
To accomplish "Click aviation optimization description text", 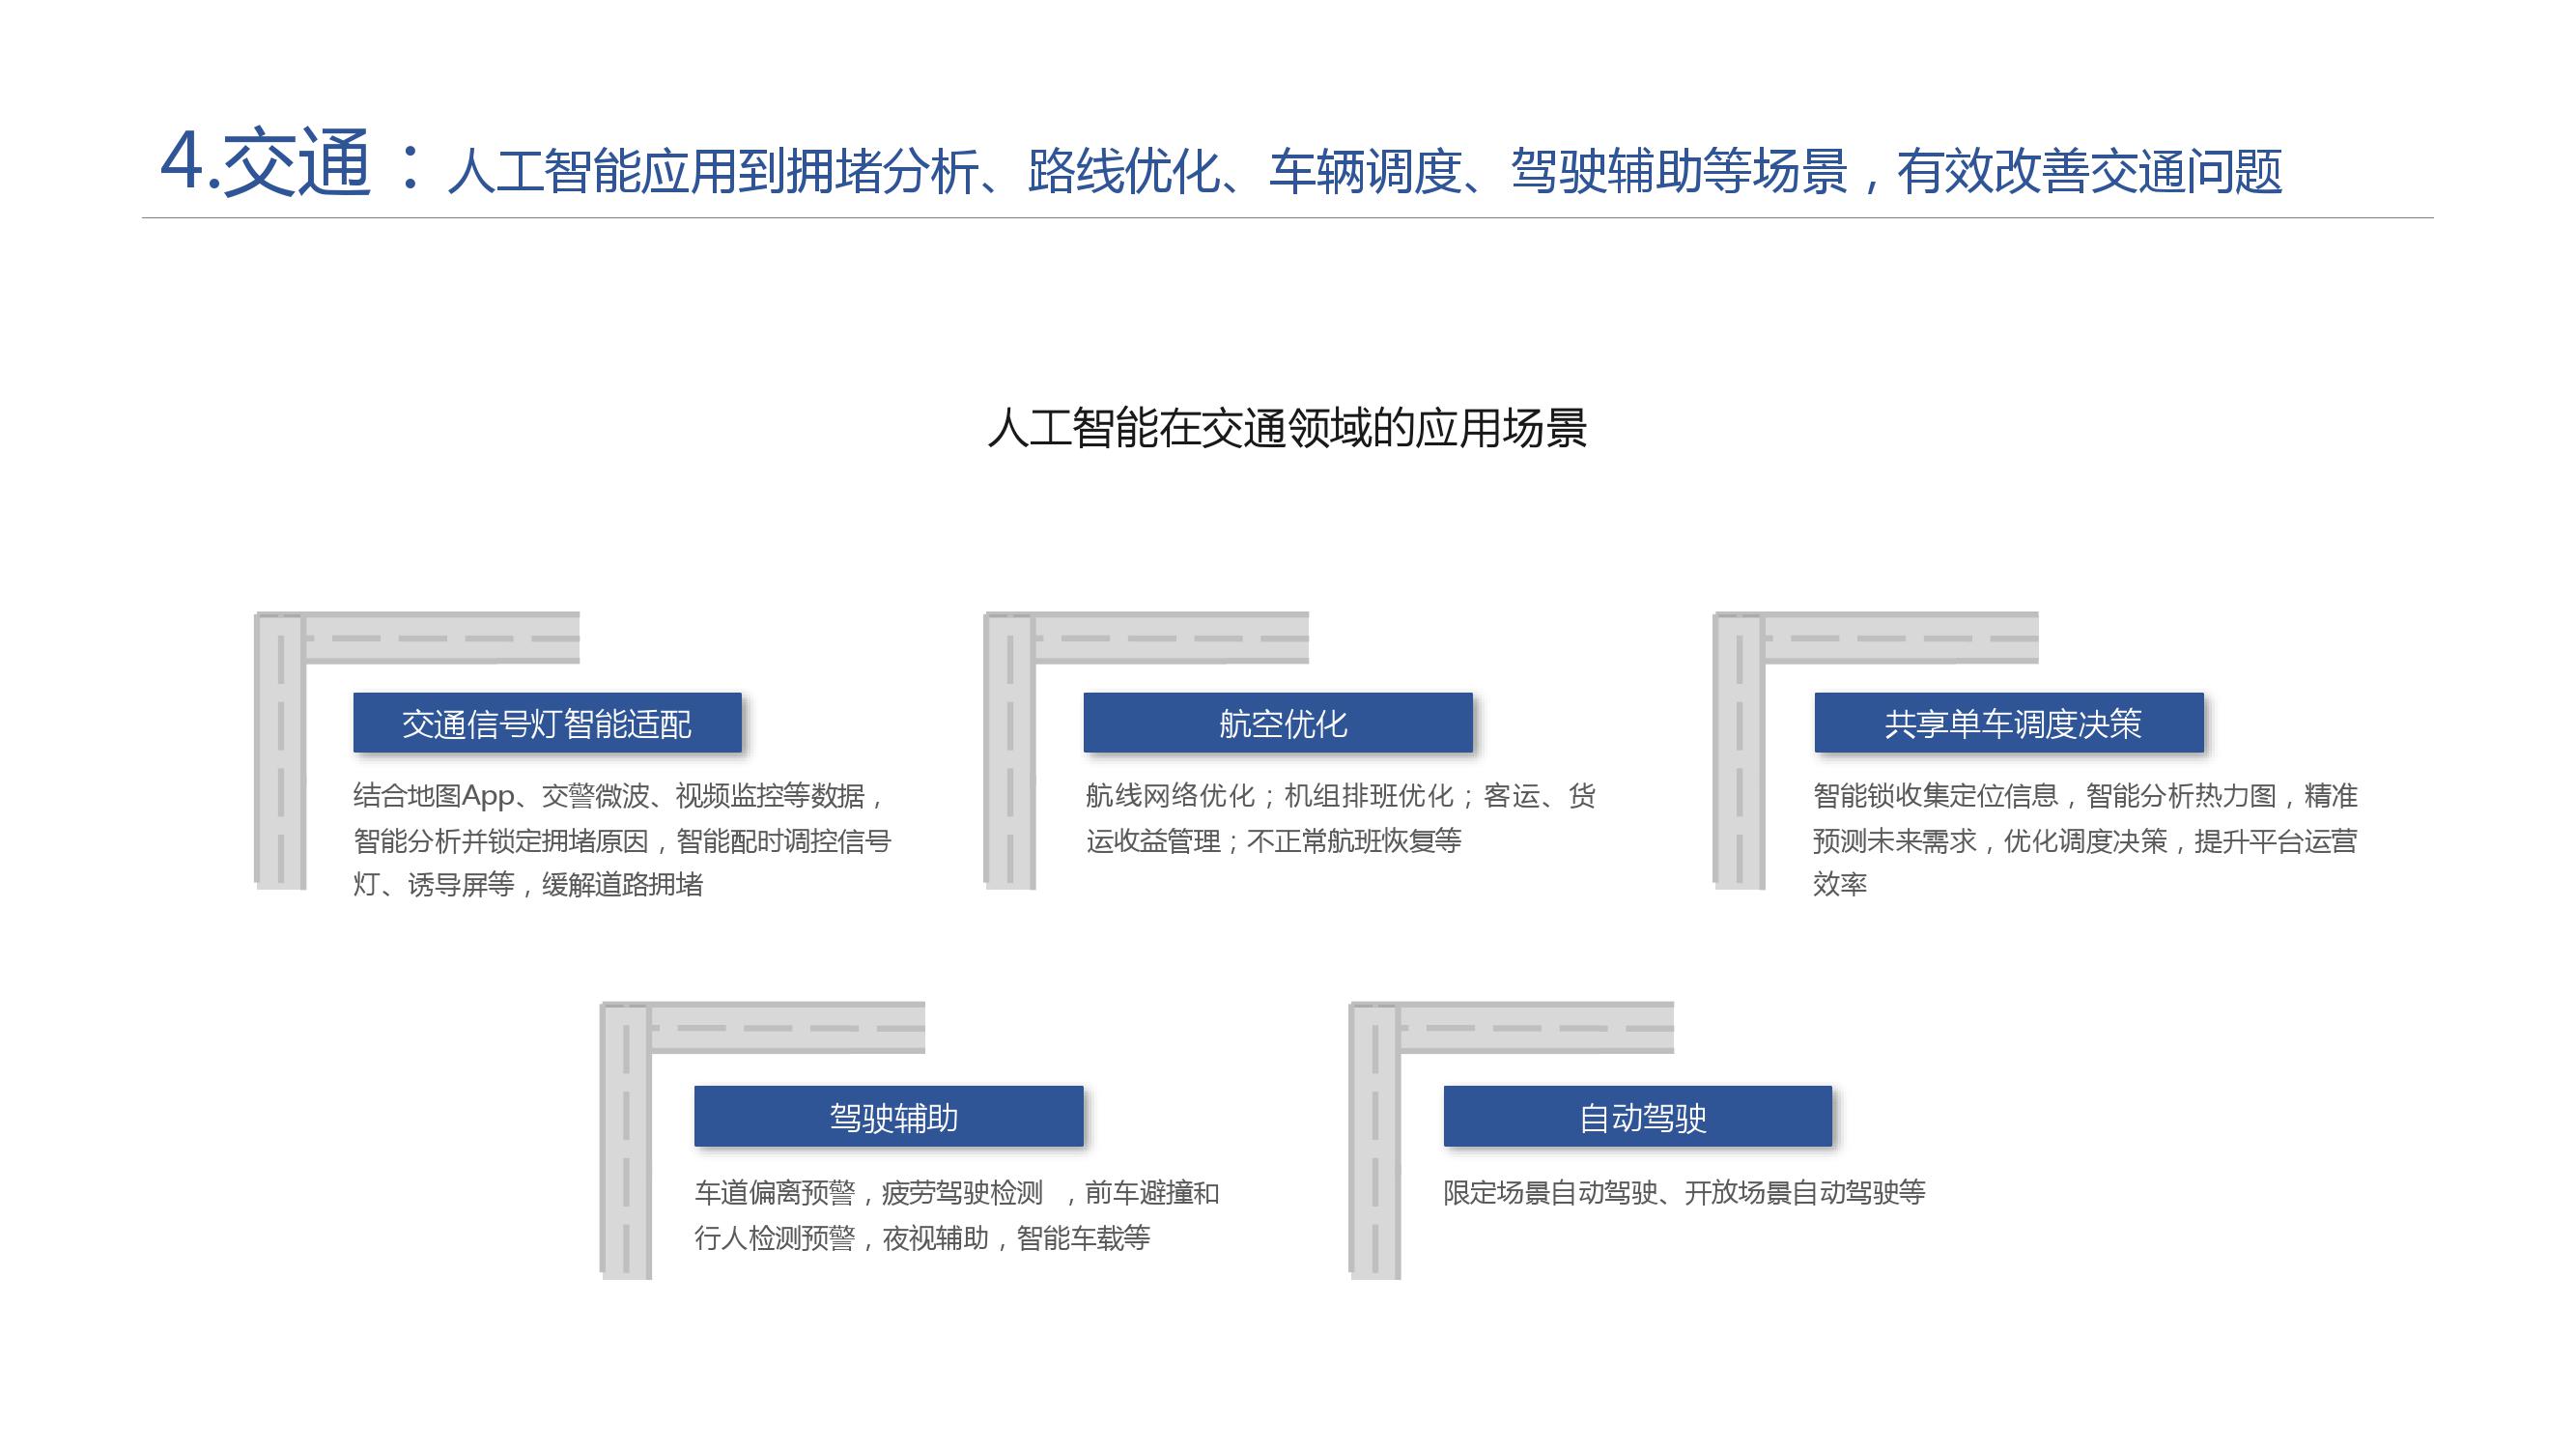I will point(1340,818).
